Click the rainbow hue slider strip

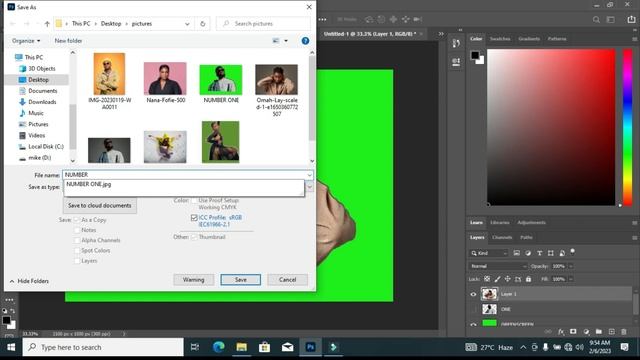pyautogui.click(x=627, y=127)
